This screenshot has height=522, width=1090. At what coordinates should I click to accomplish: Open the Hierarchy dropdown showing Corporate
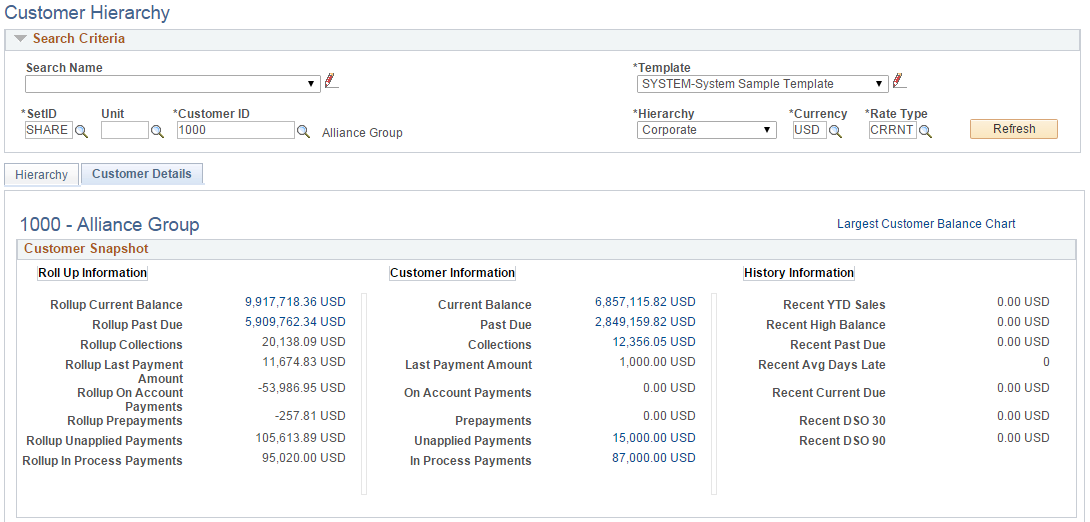click(706, 130)
